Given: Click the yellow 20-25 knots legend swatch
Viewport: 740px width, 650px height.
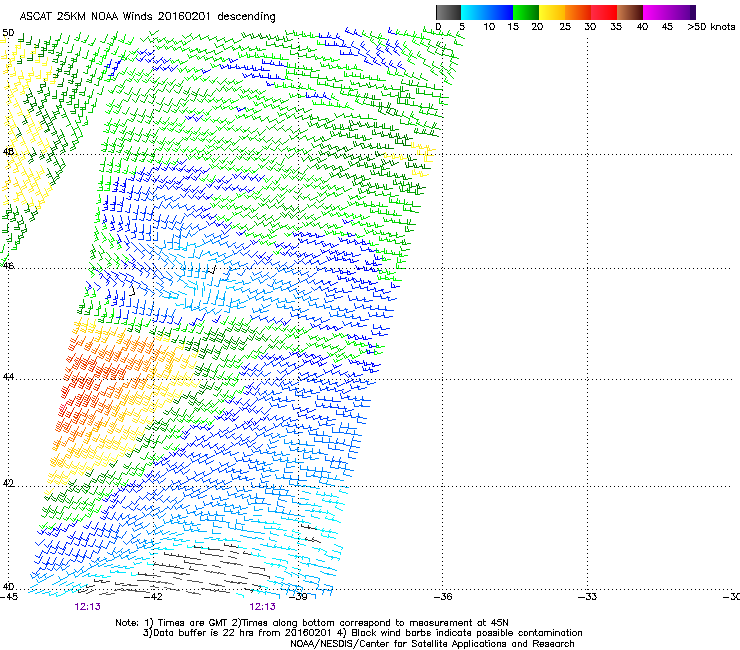Looking at the screenshot, I should (552, 12).
